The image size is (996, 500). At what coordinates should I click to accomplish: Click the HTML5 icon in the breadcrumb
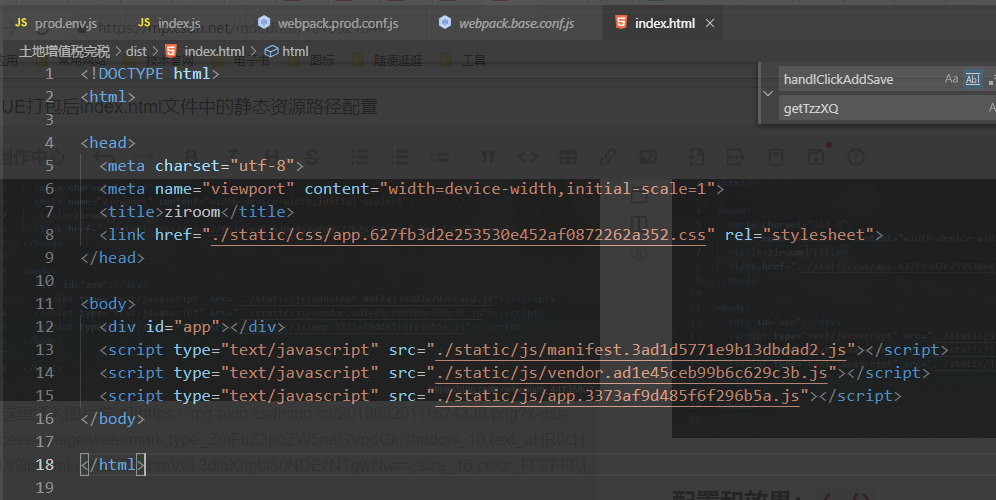click(171, 51)
